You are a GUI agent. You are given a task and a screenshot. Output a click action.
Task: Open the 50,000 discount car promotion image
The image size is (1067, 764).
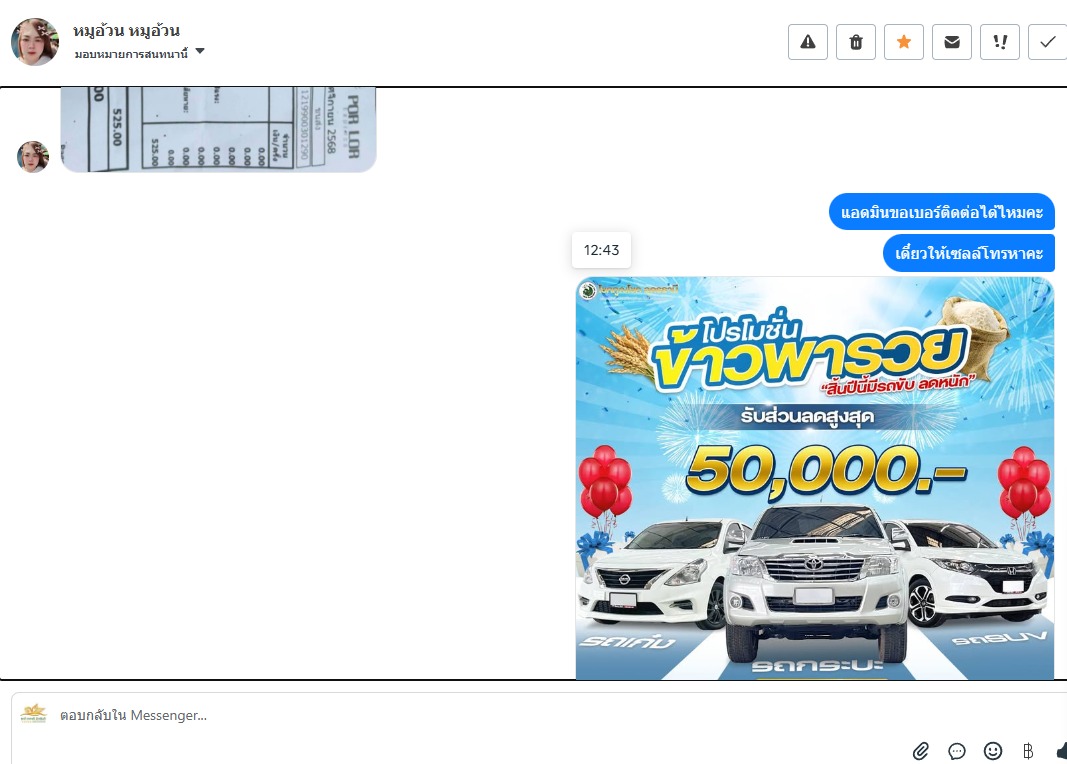click(815, 478)
